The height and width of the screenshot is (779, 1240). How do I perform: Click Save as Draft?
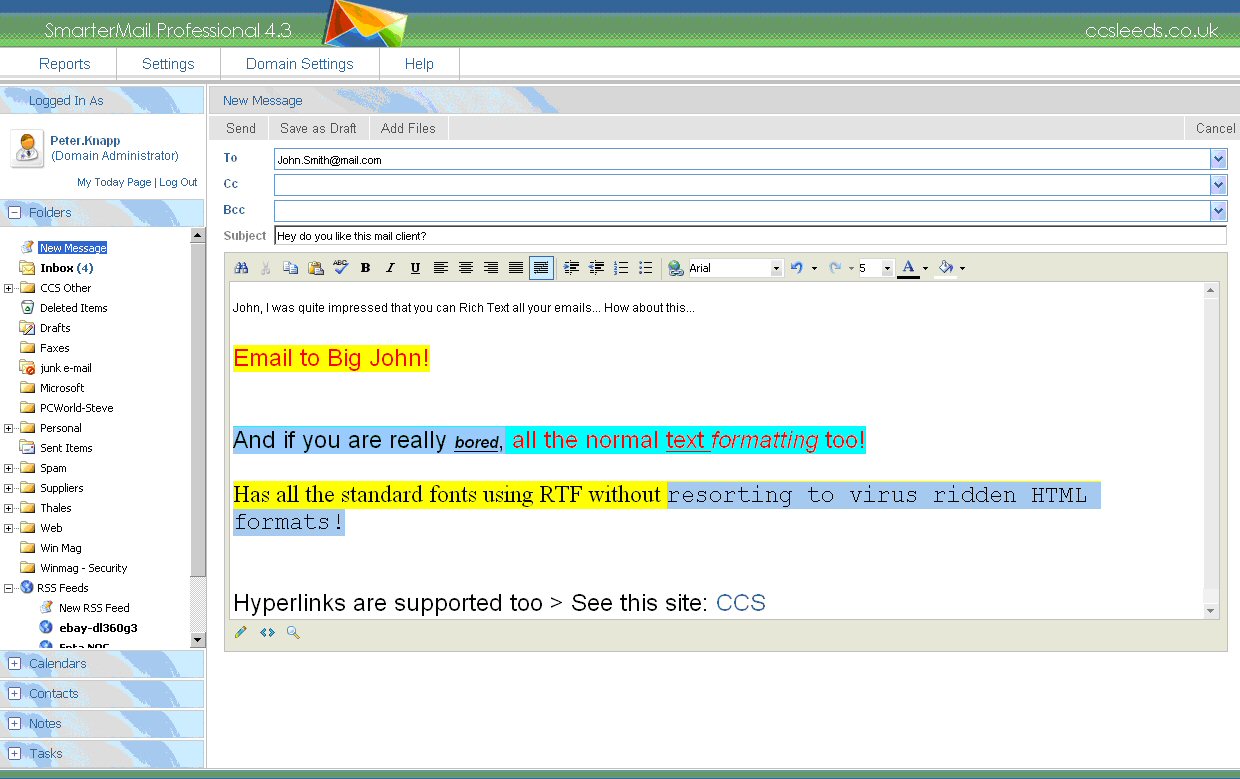point(318,128)
